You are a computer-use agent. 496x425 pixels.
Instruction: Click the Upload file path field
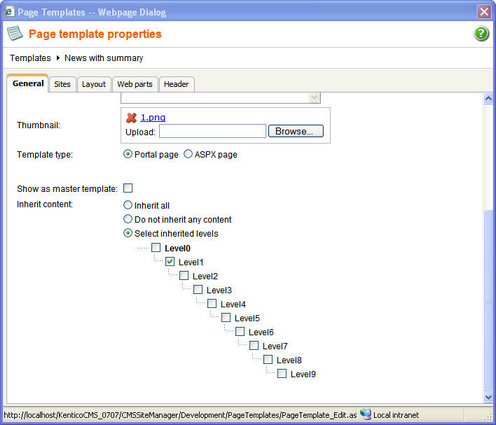click(x=212, y=131)
